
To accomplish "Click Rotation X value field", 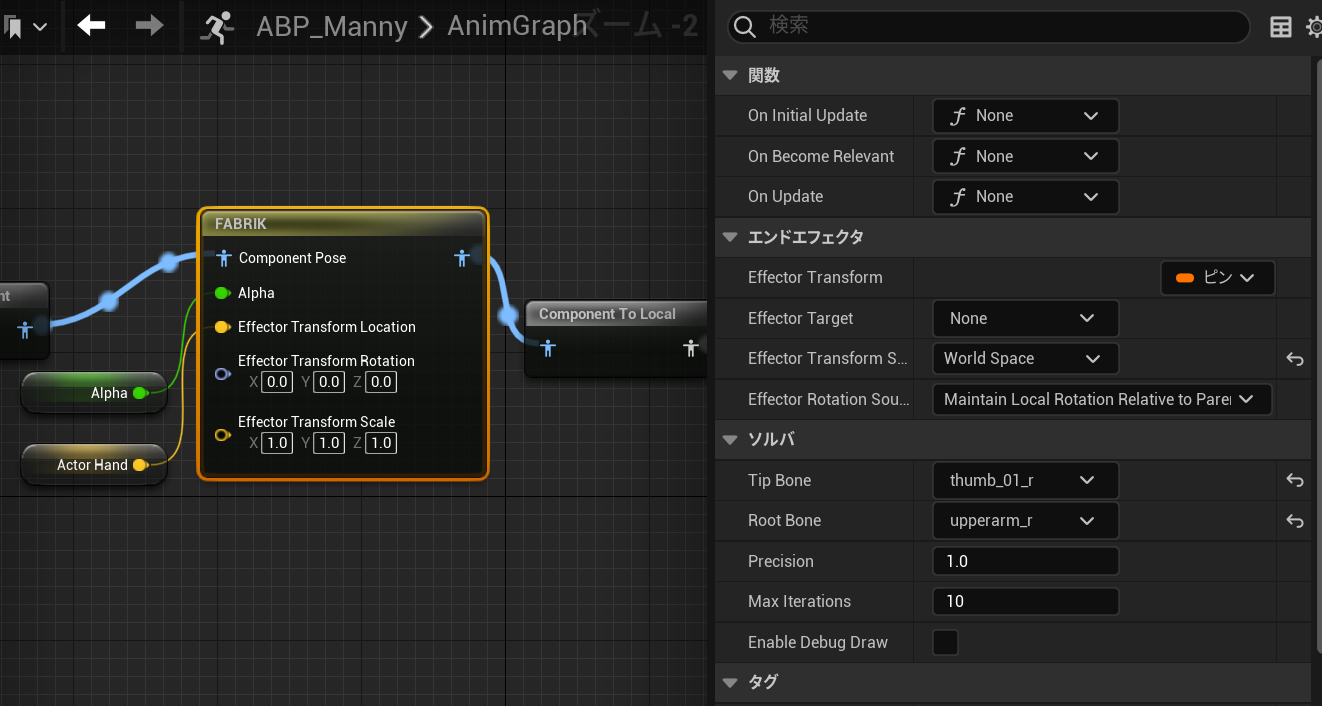I will click(277, 382).
